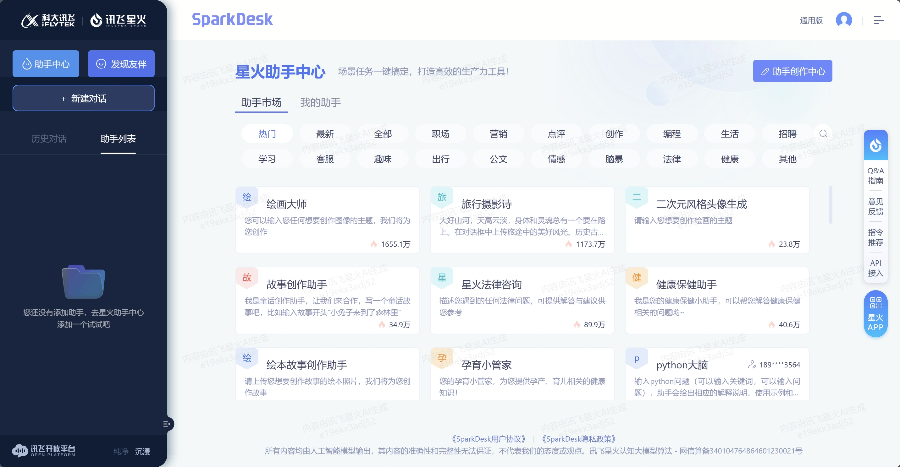Click the 绘 badge icon on the 绘本故事创作助手 card
The height and width of the screenshot is (467, 900).
(247, 358)
